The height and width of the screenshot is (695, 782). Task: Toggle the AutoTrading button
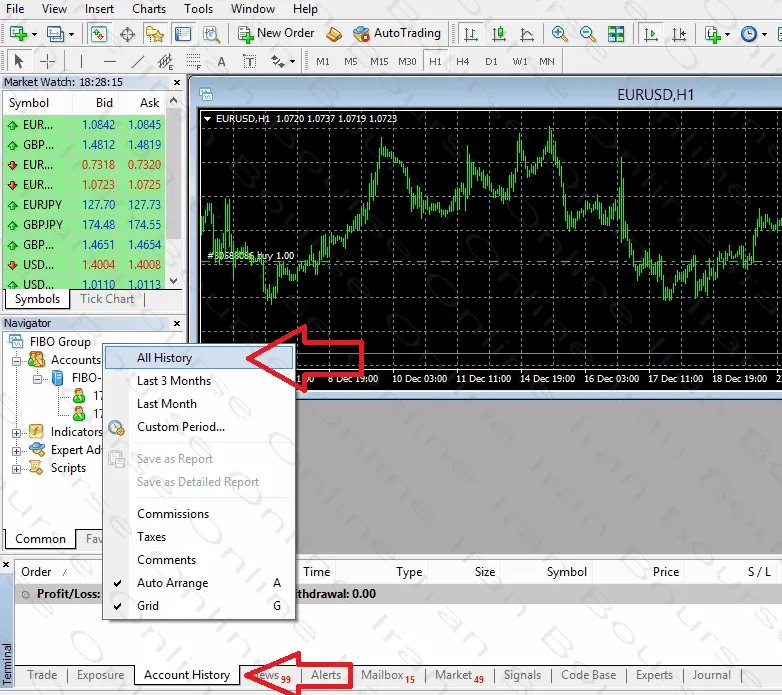[x=397, y=33]
